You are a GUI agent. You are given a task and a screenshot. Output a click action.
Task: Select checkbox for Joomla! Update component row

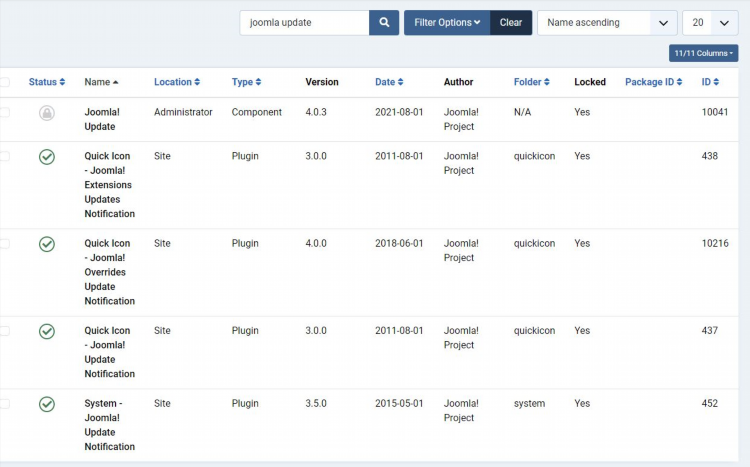4,112
